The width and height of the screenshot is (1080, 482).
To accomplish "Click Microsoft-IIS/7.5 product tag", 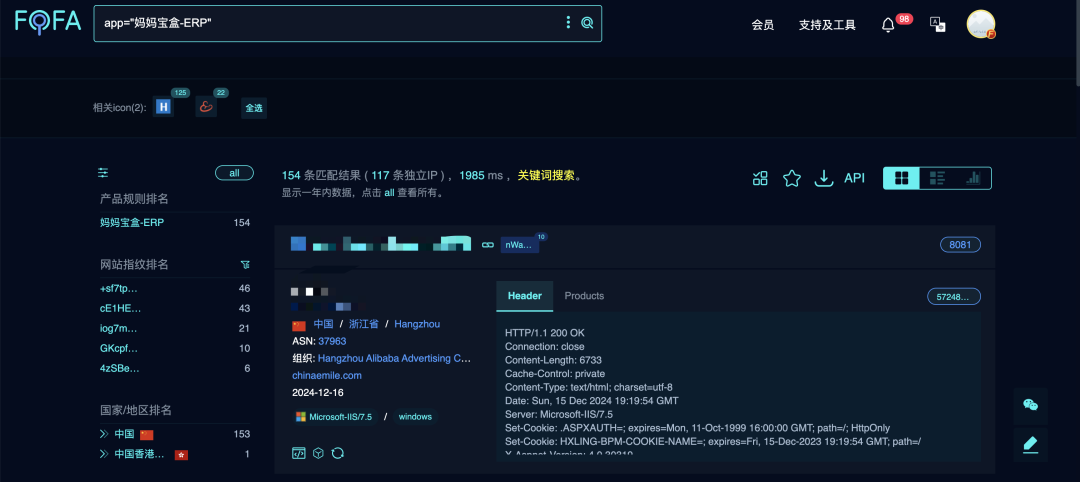I will [x=334, y=417].
